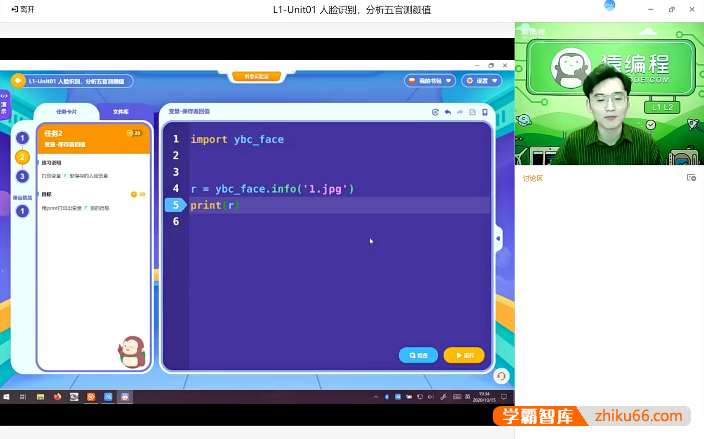Image resolution: width=704 pixels, height=439 pixels.
Task: Collapse the editor's right side panel arrow
Action: pos(498,238)
